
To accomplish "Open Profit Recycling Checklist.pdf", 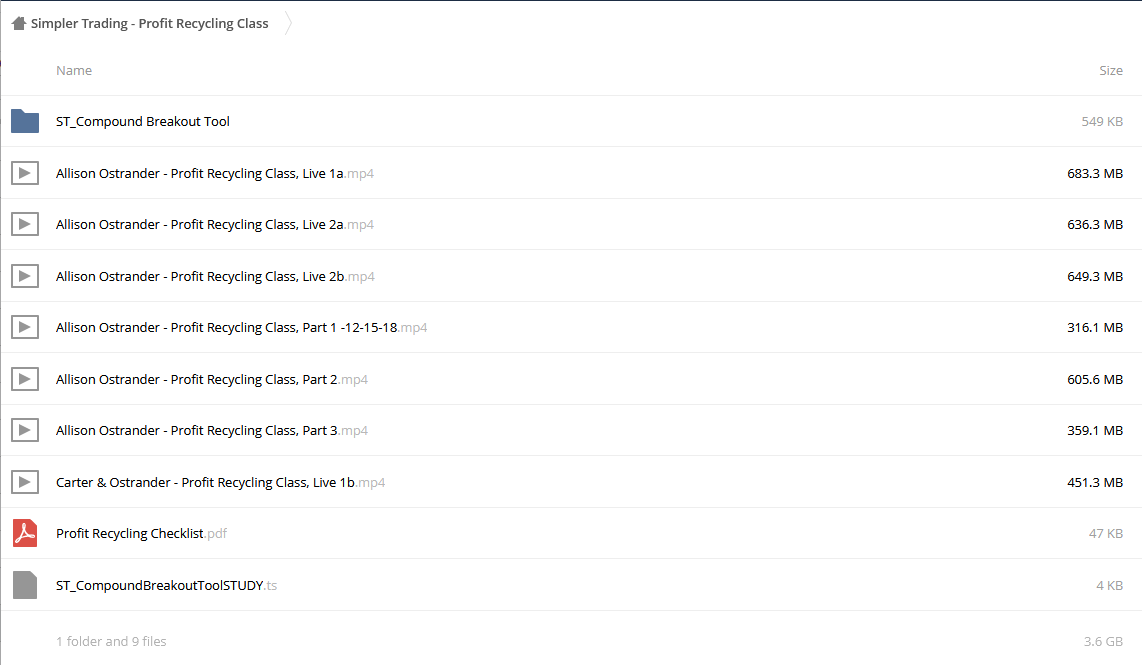I will tap(141, 534).
